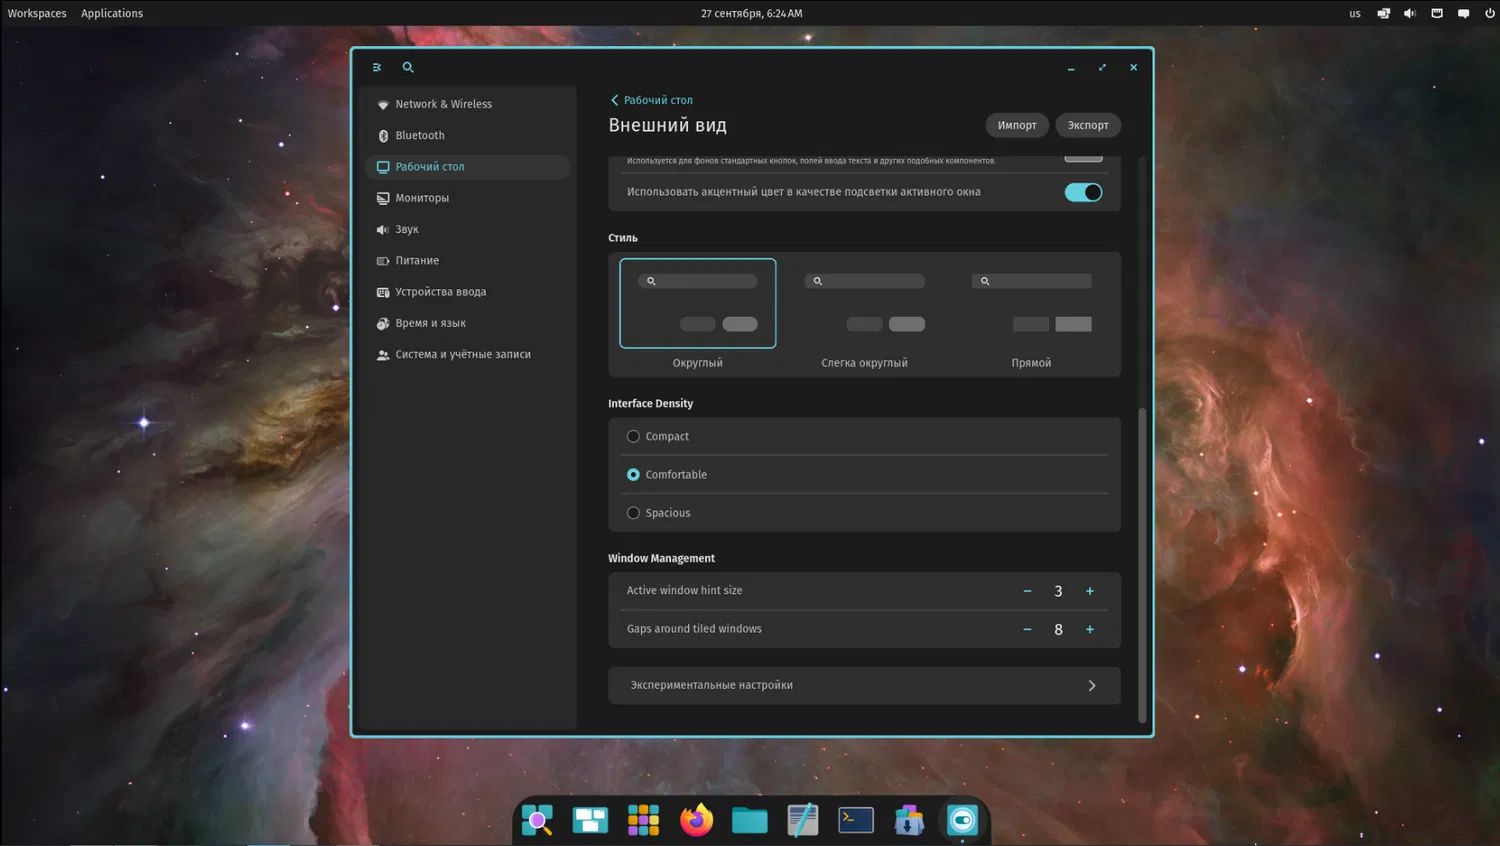Go back to Рабочий стол page

coord(651,100)
